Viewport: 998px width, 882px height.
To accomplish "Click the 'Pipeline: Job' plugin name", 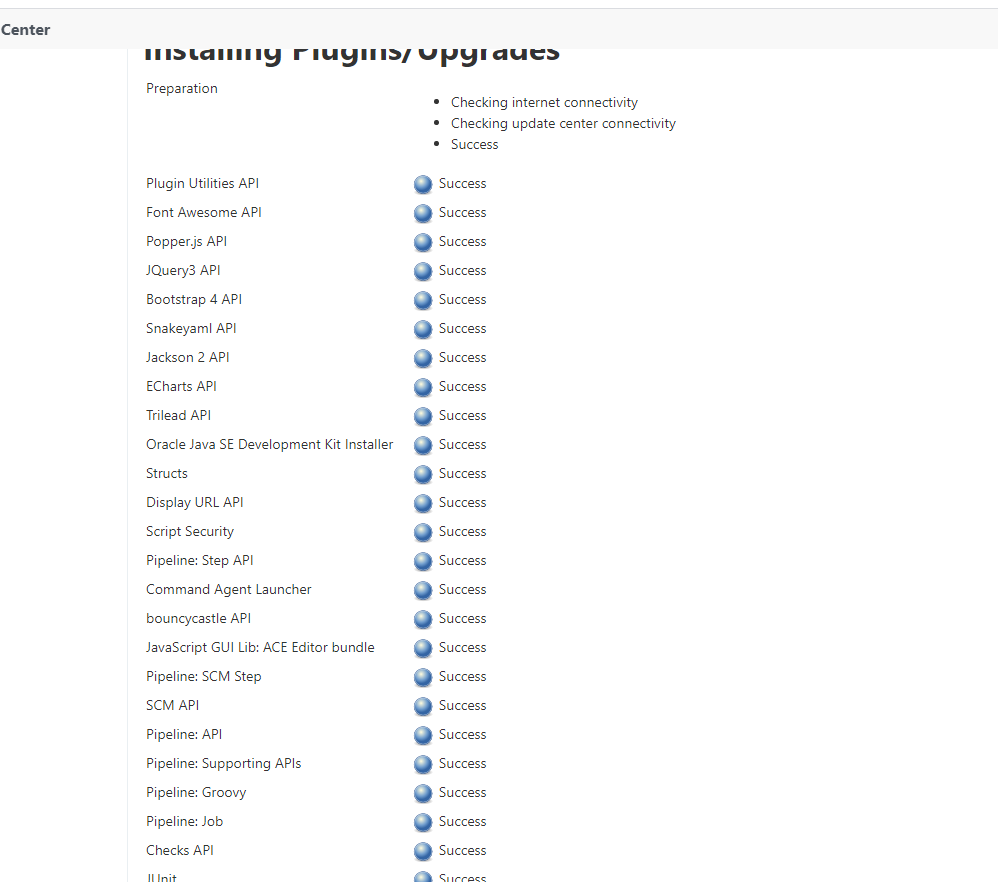I will pos(185,822).
